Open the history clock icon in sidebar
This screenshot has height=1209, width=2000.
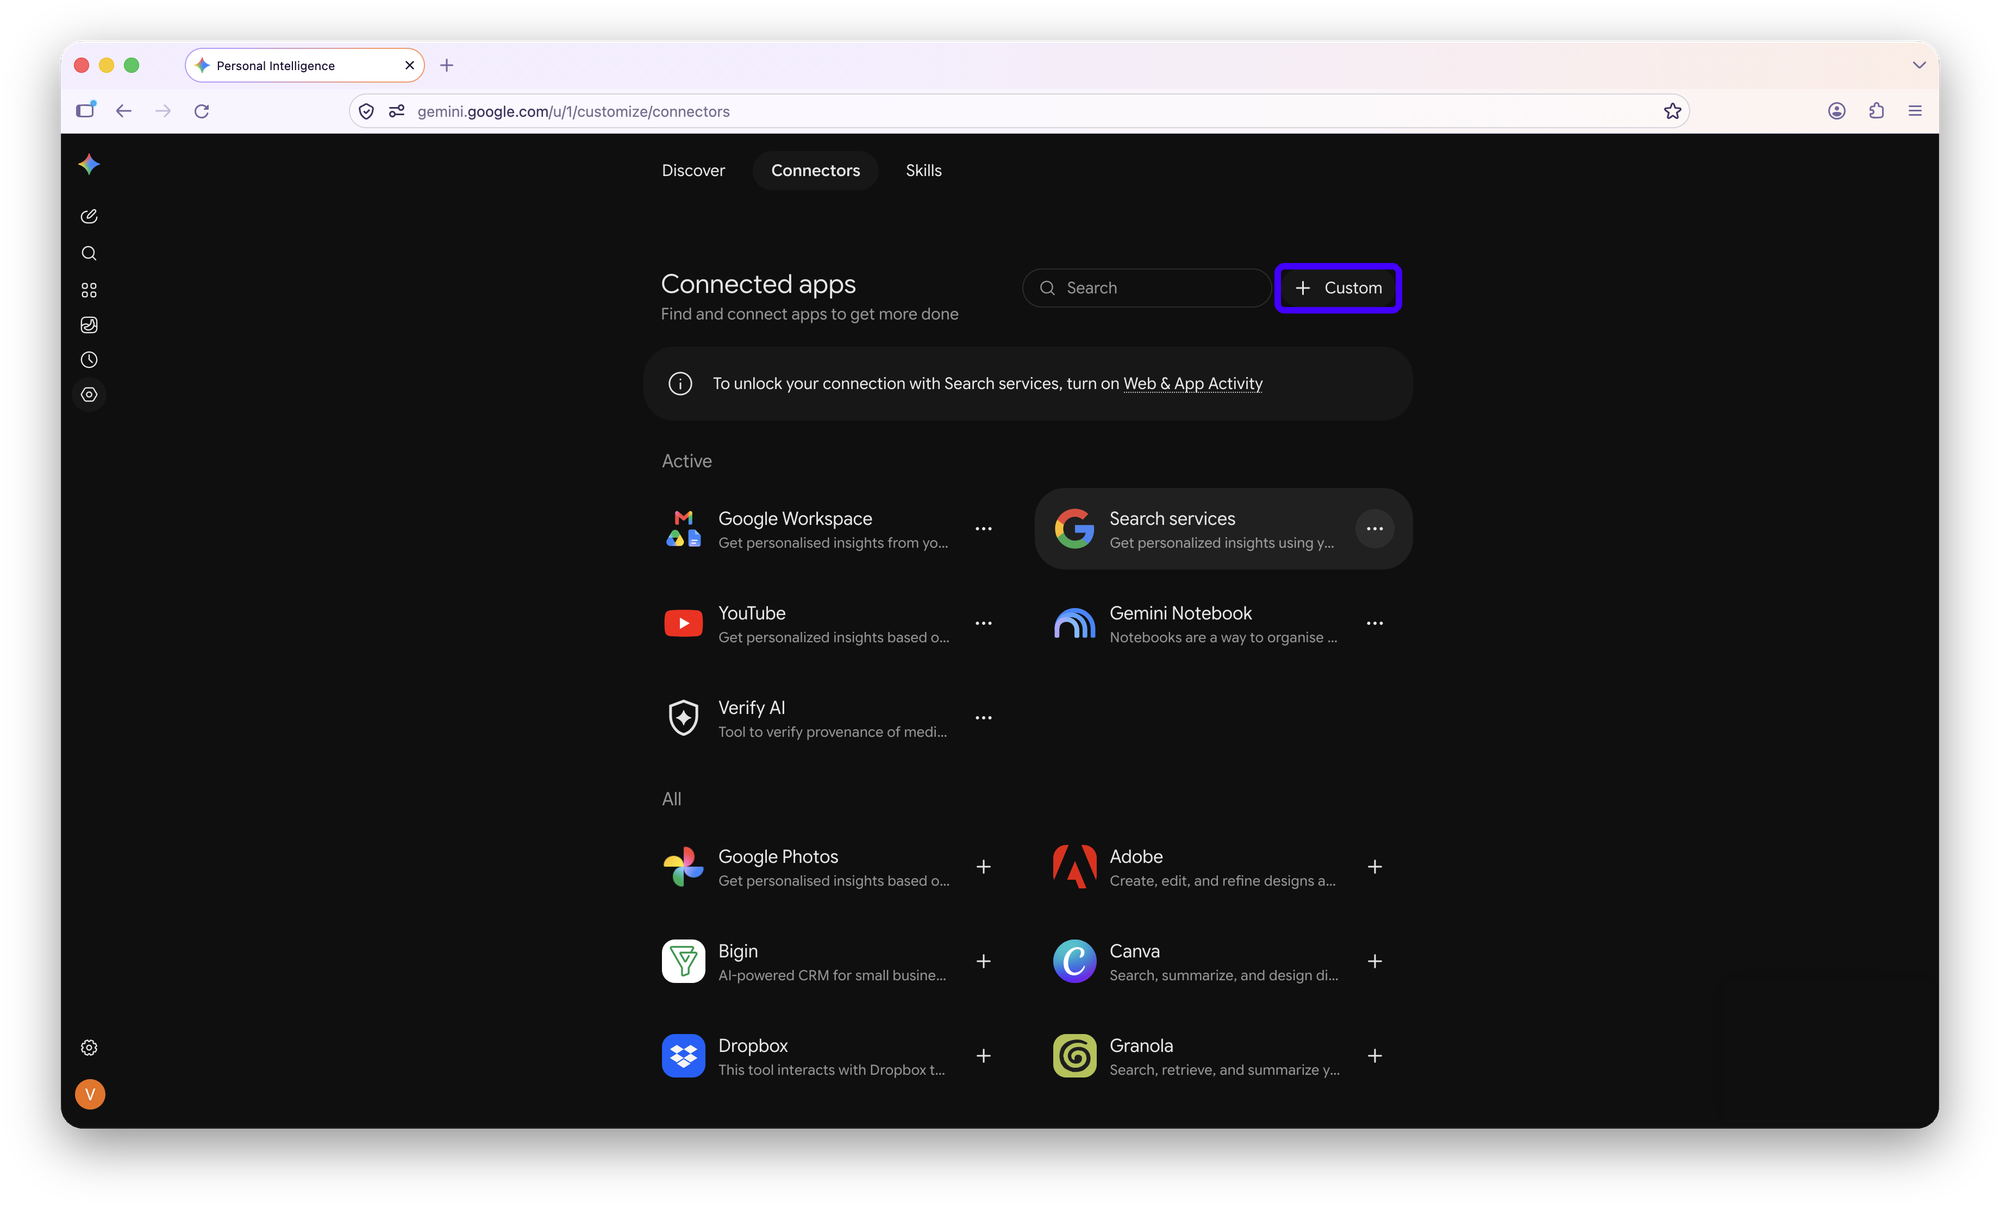point(89,360)
